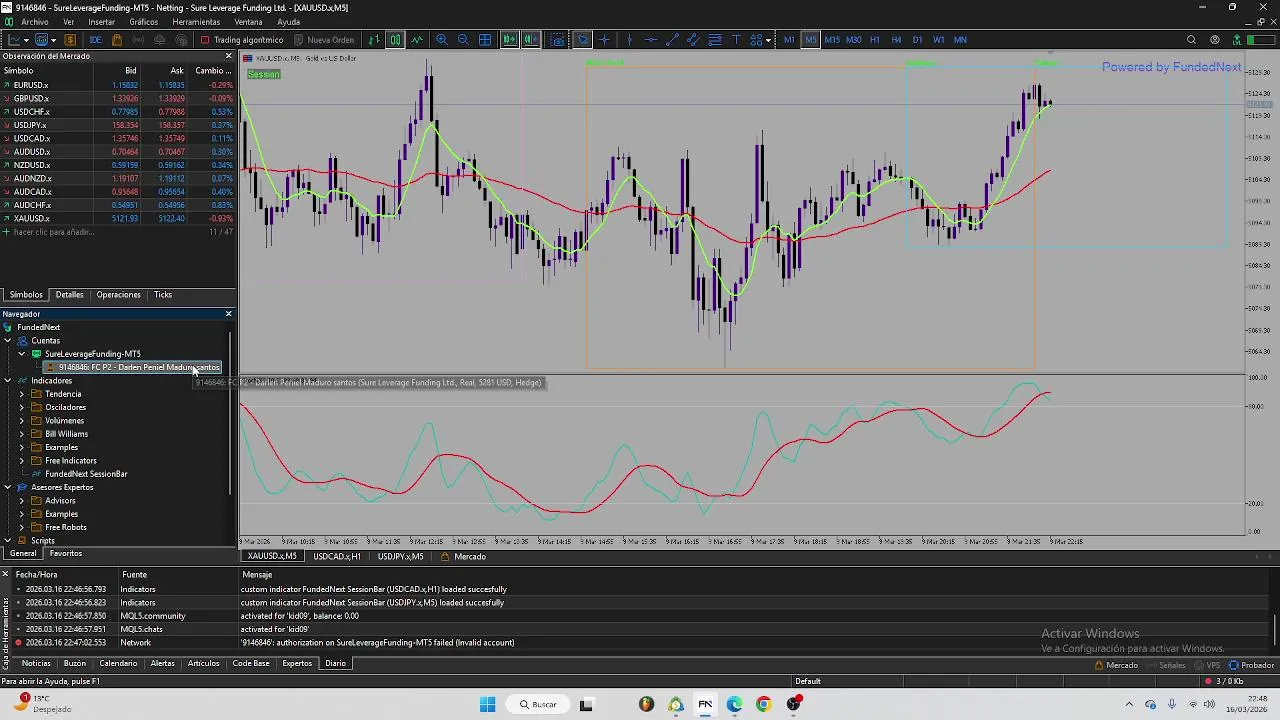This screenshot has width=1280, height=720.
Task: Select the text label tool
Action: point(737,40)
